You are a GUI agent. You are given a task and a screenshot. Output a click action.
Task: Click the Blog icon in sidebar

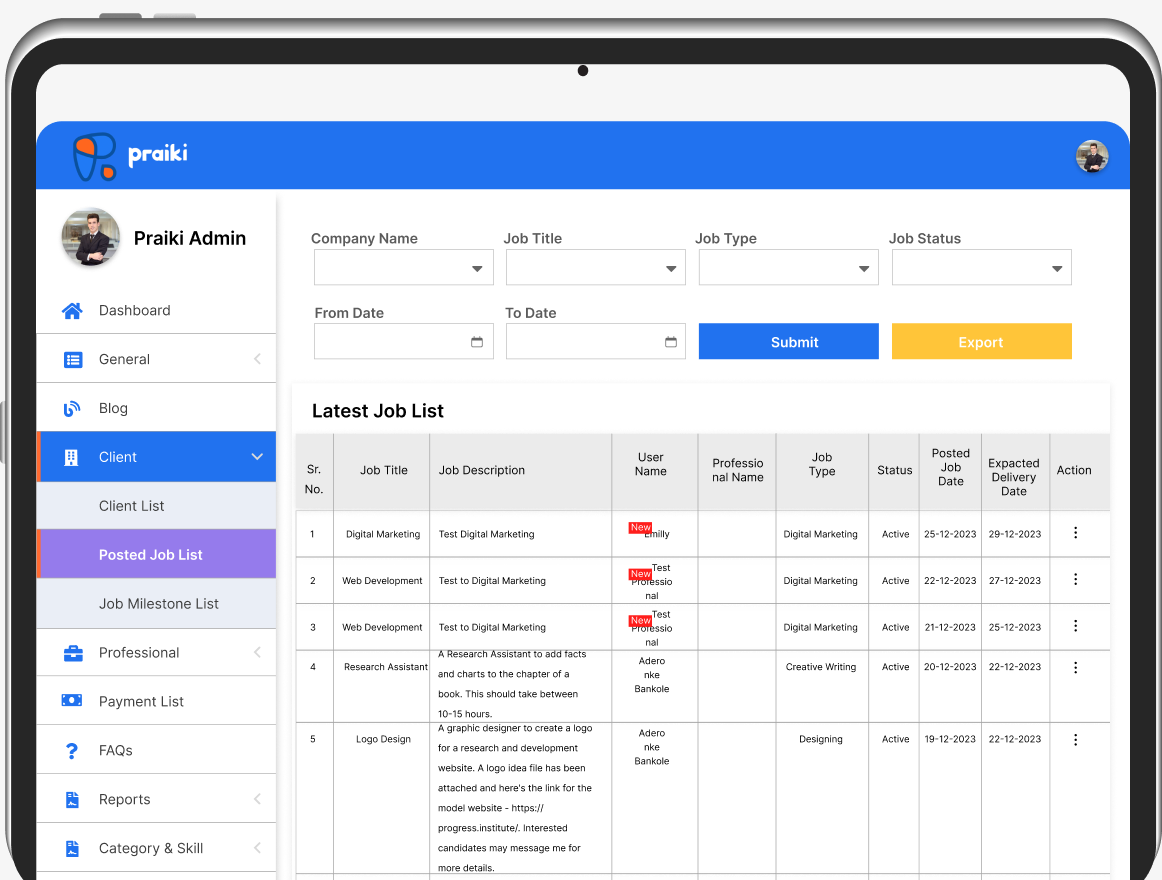[x=72, y=408]
